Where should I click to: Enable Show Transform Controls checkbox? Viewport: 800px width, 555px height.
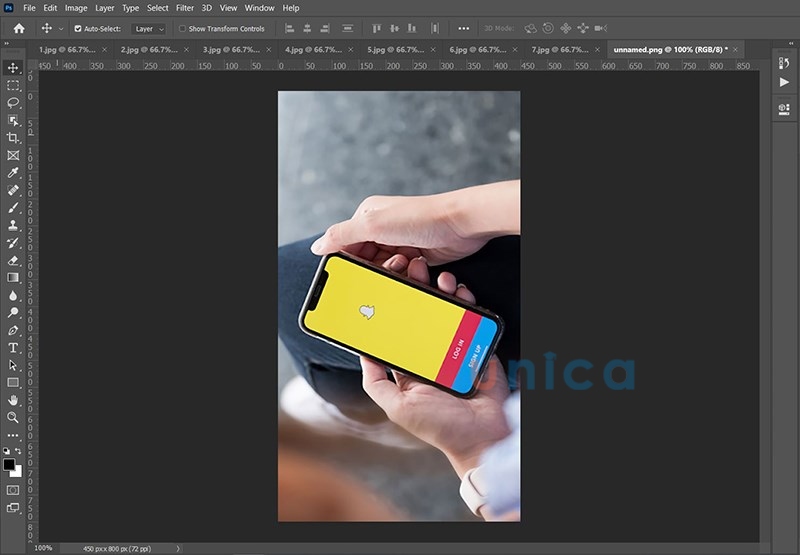pos(182,29)
